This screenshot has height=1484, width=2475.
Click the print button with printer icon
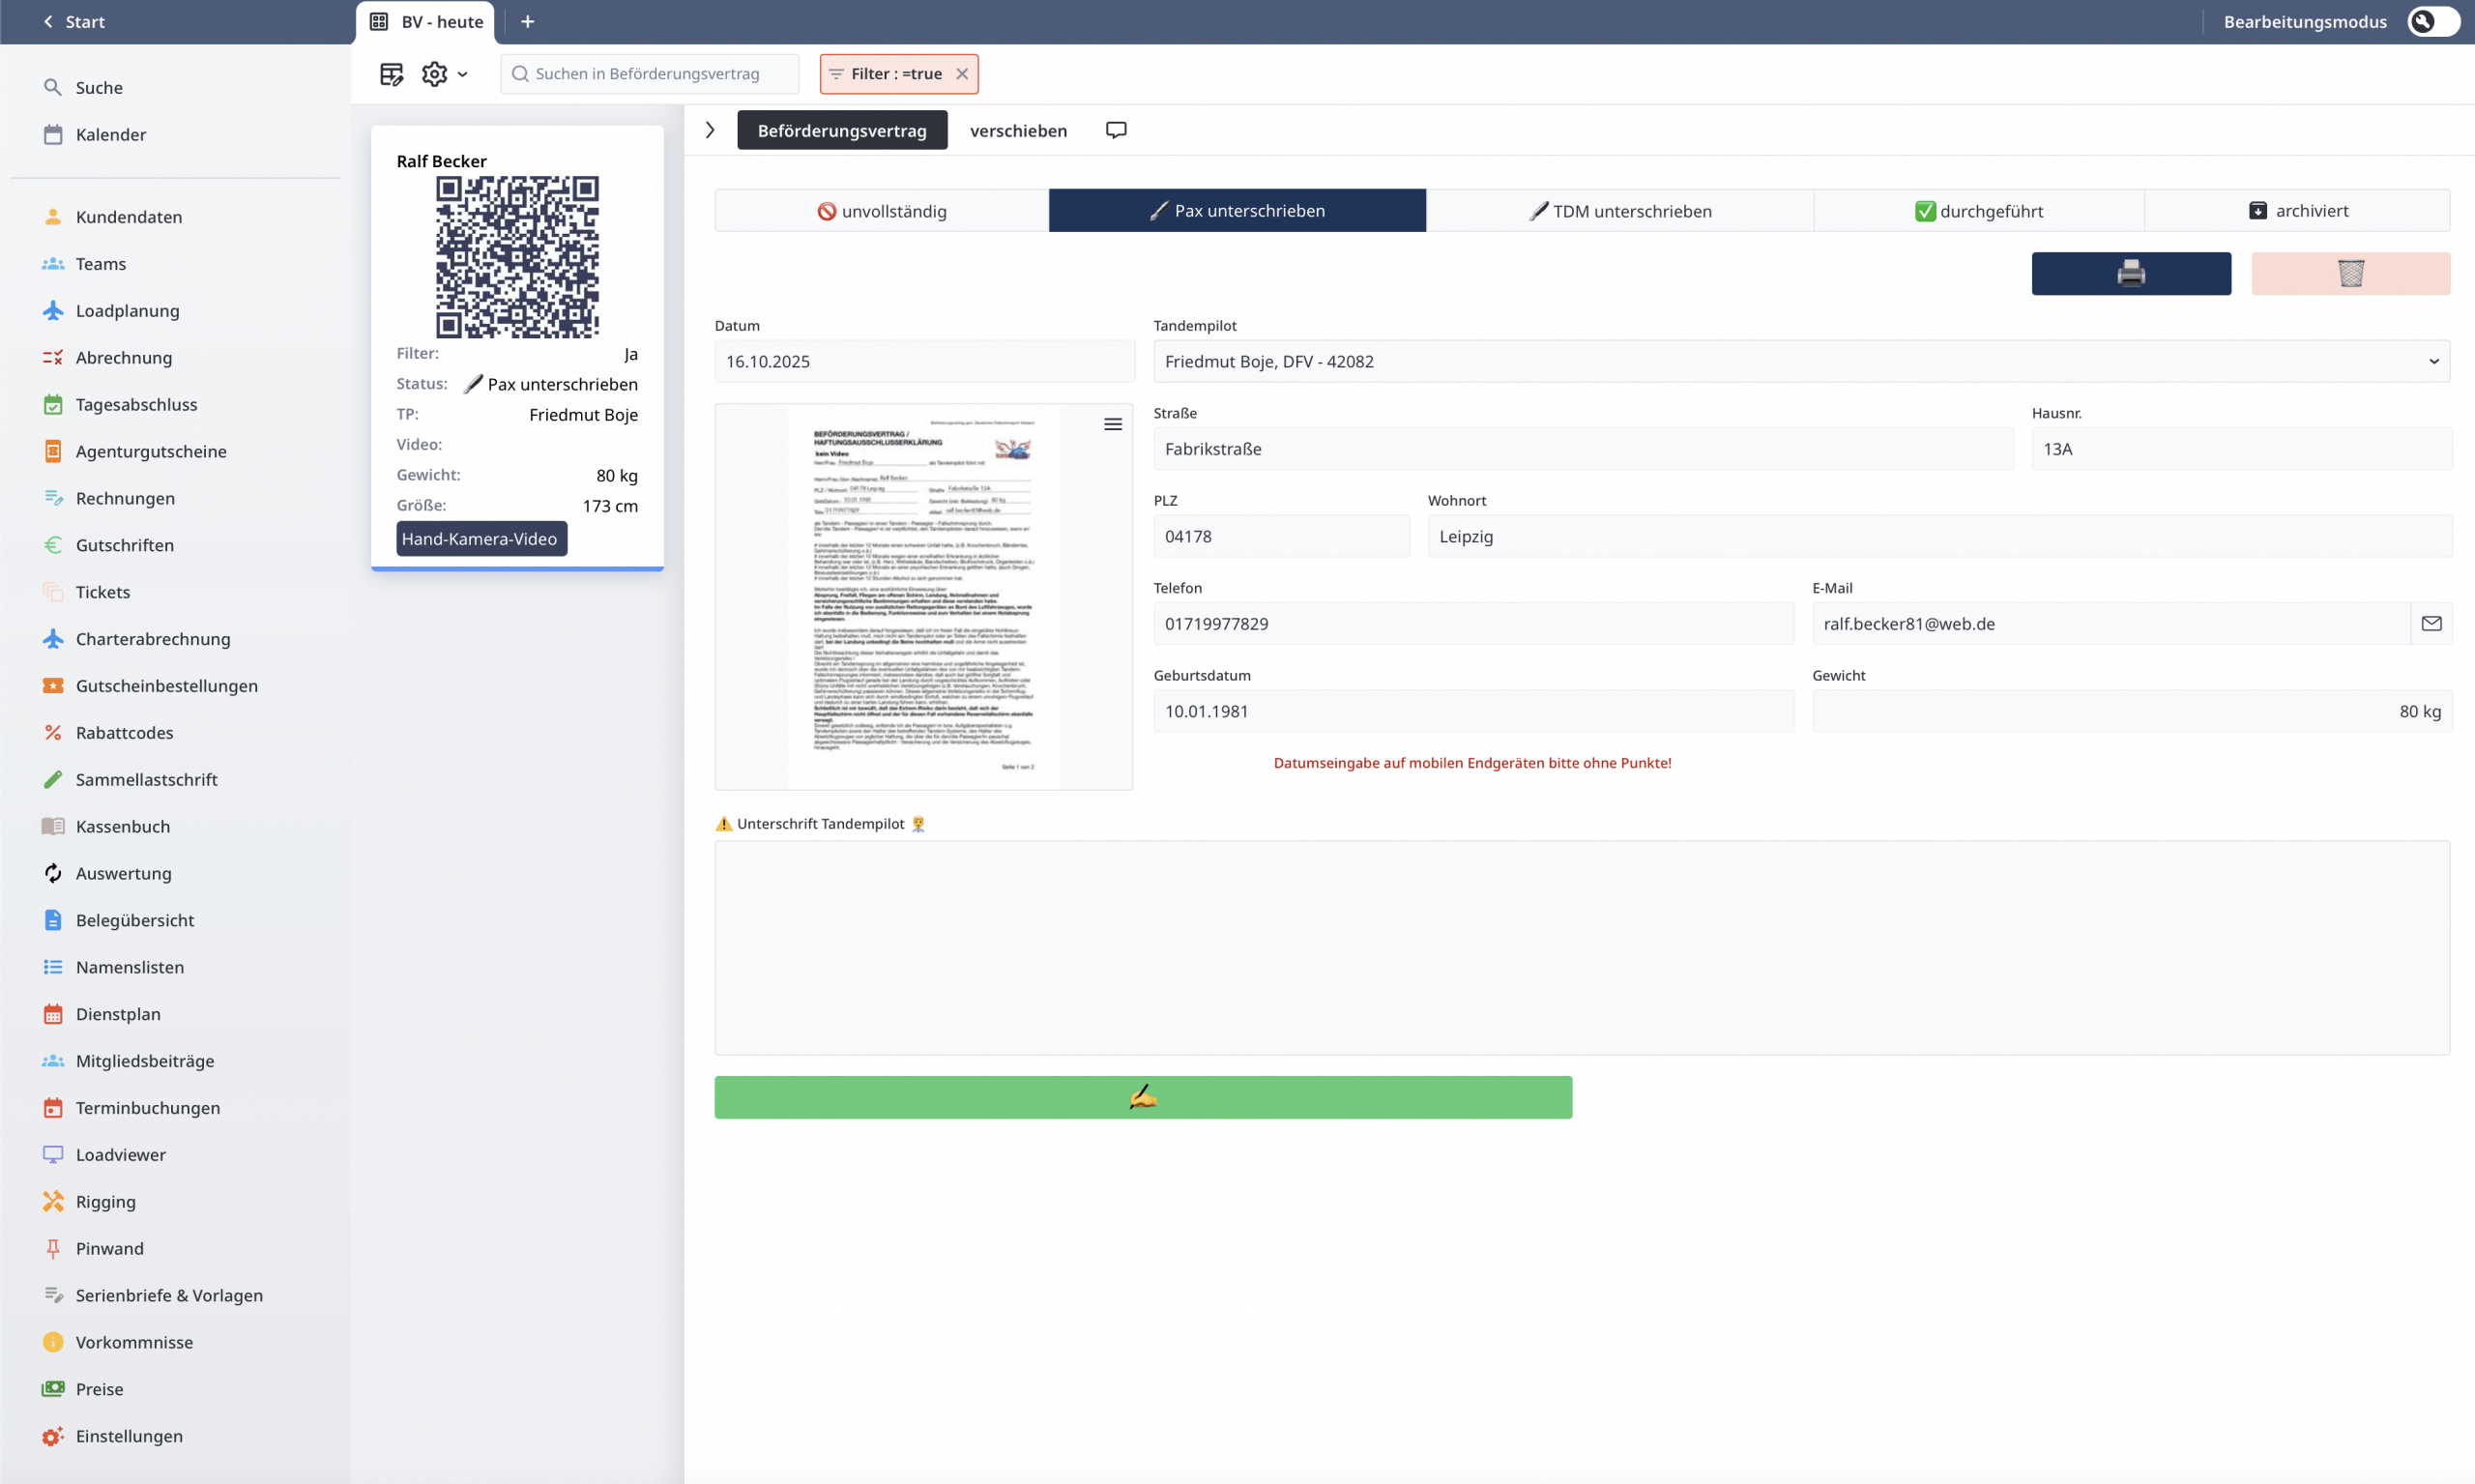[x=2130, y=273]
